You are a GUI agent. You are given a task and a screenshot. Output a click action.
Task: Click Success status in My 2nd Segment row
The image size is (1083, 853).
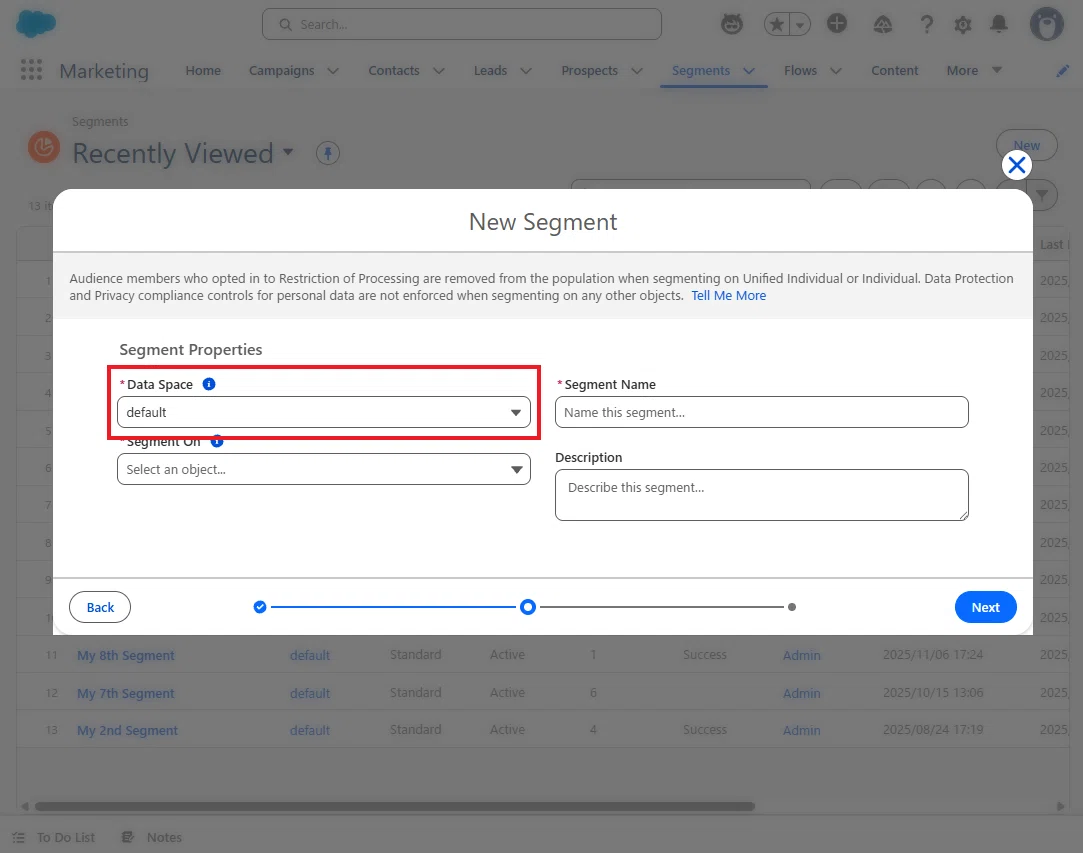[705, 729]
